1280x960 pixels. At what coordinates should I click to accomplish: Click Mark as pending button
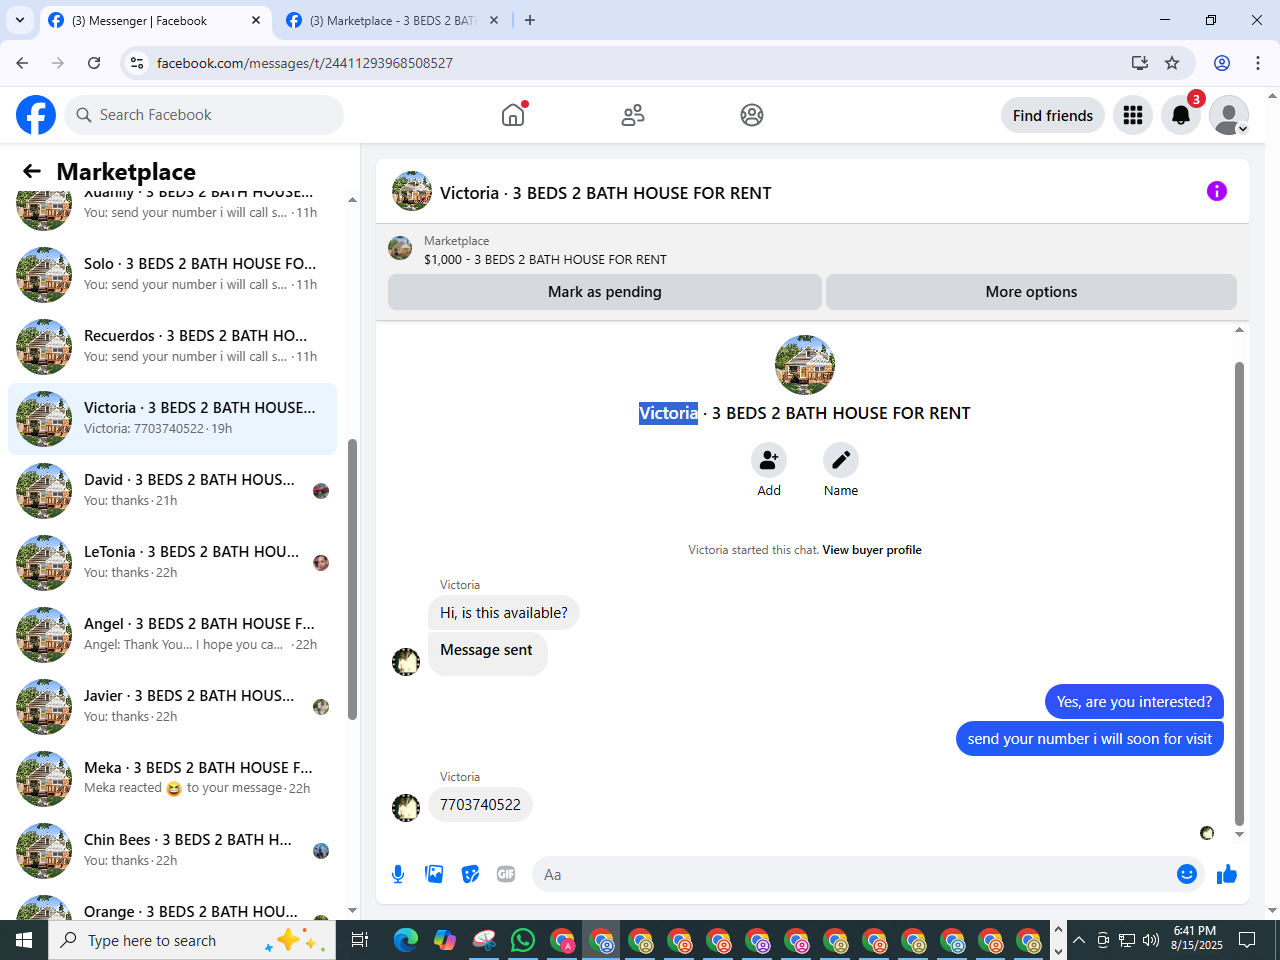[x=605, y=292]
